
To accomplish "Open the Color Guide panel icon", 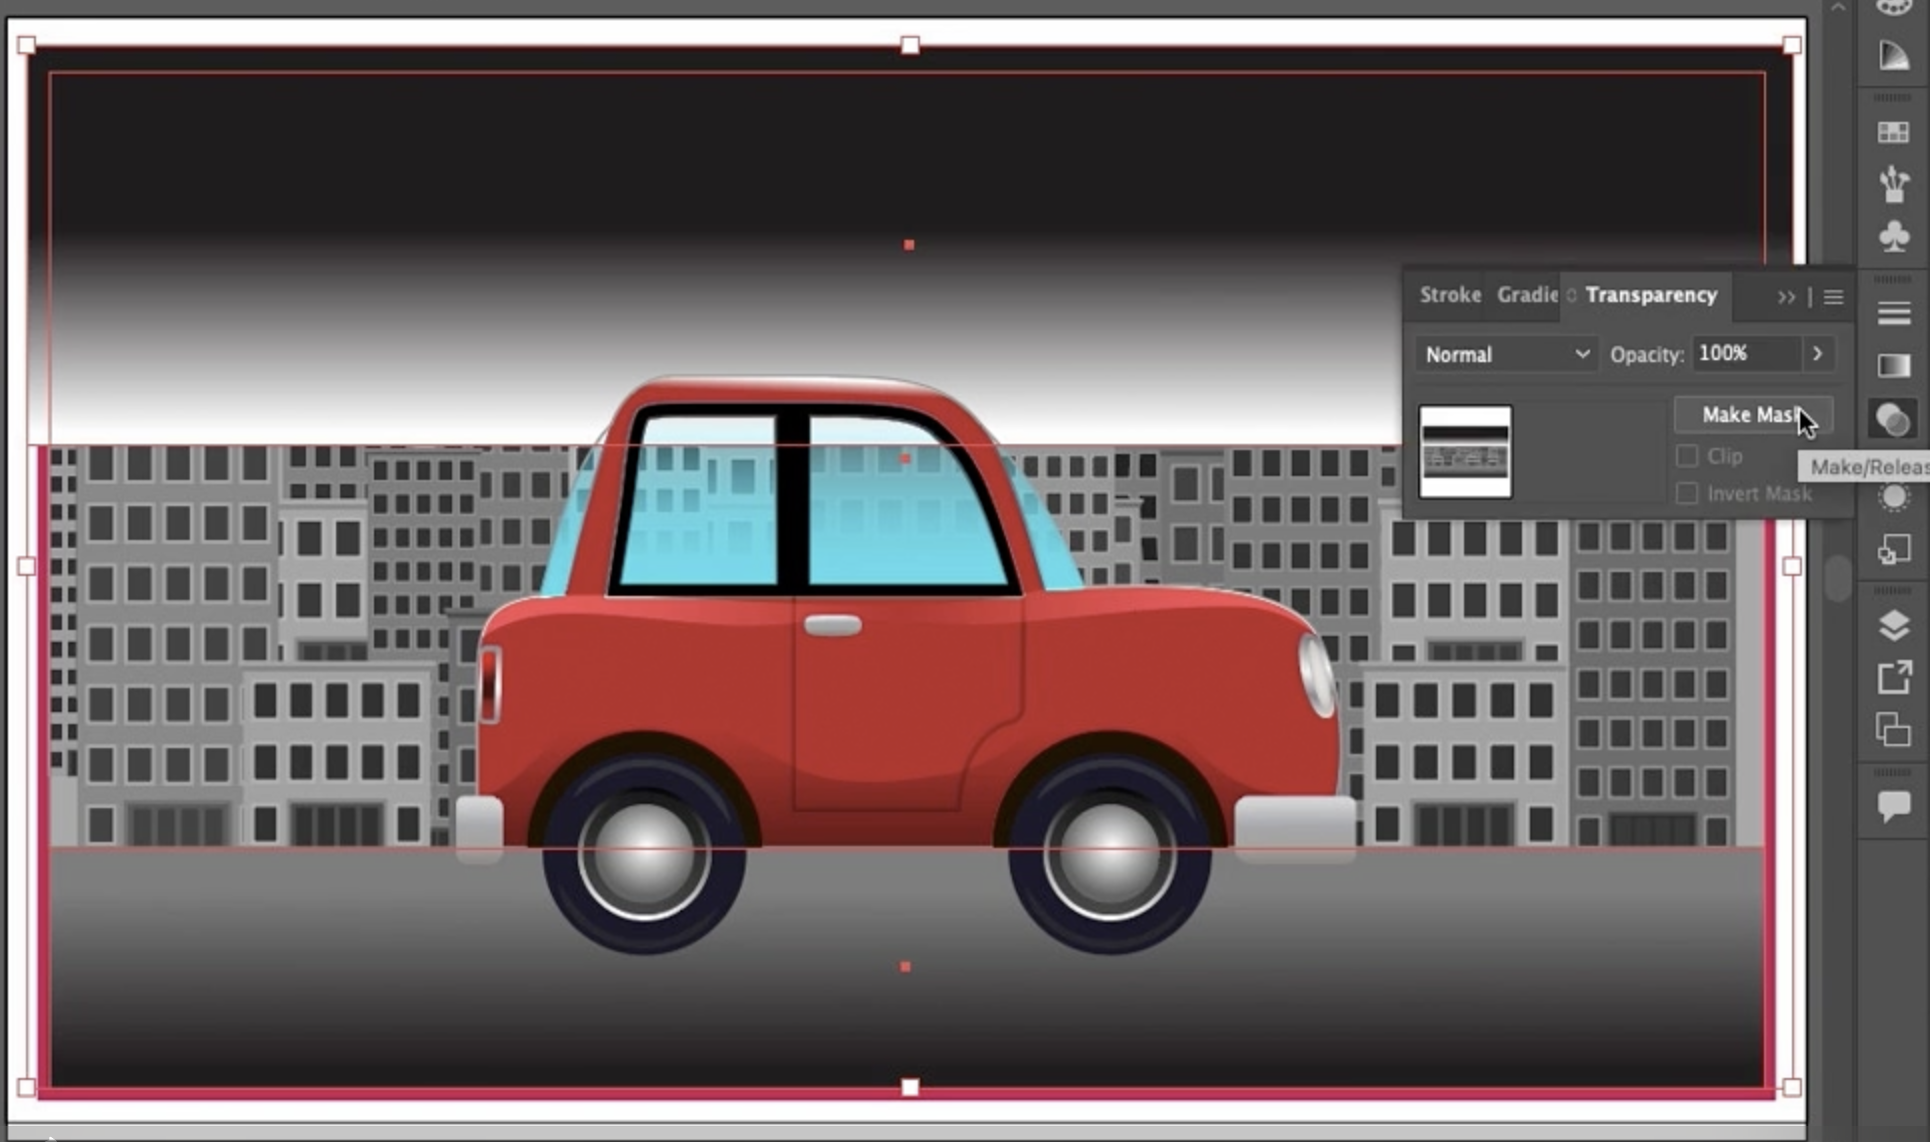I will click(1893, 55).
